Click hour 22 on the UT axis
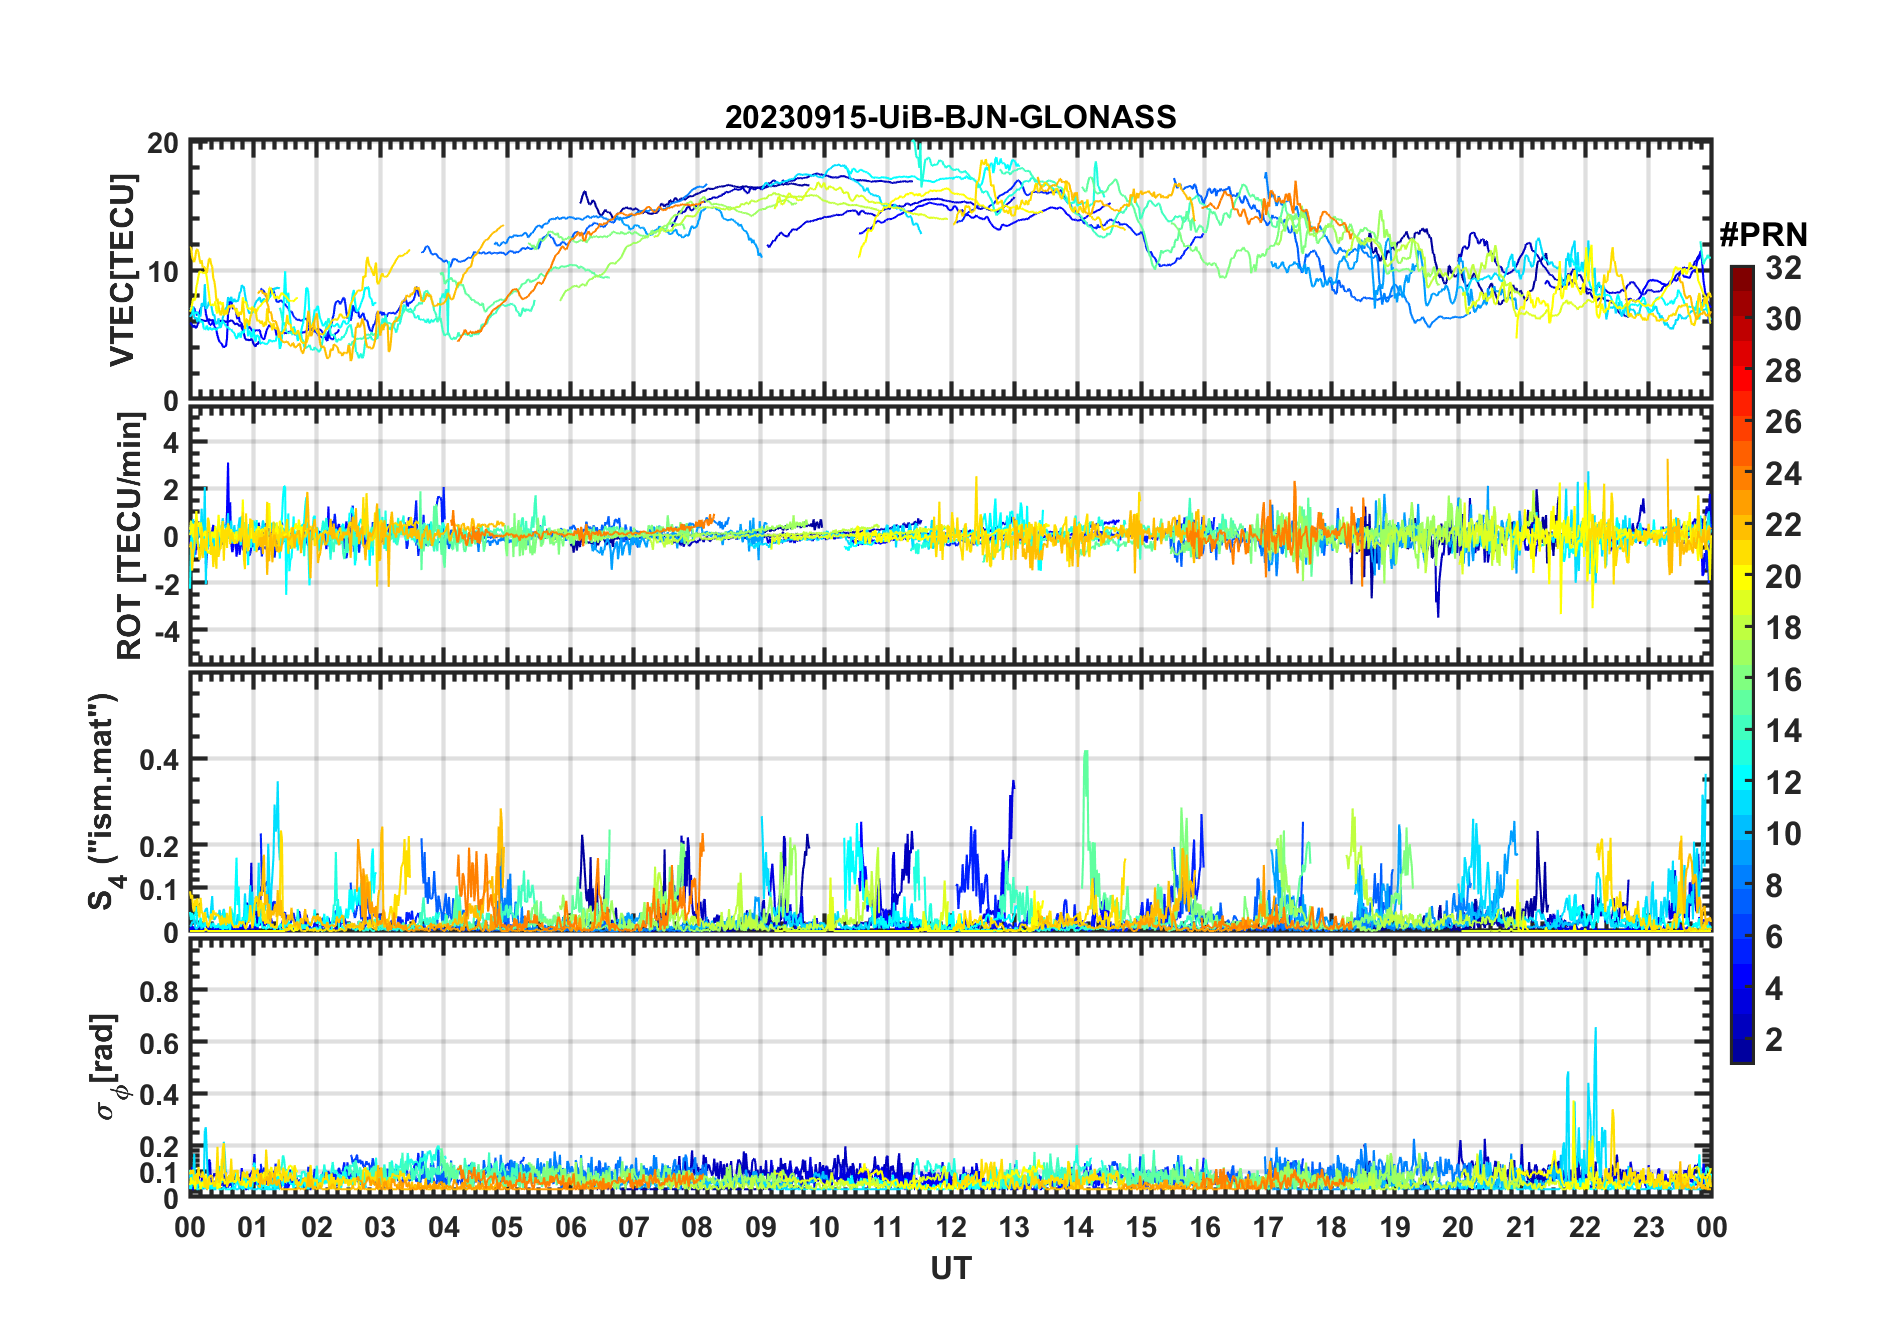Viewport: 1902px width, 1330px height. pyautogui.click(x=1585, y=1227)
